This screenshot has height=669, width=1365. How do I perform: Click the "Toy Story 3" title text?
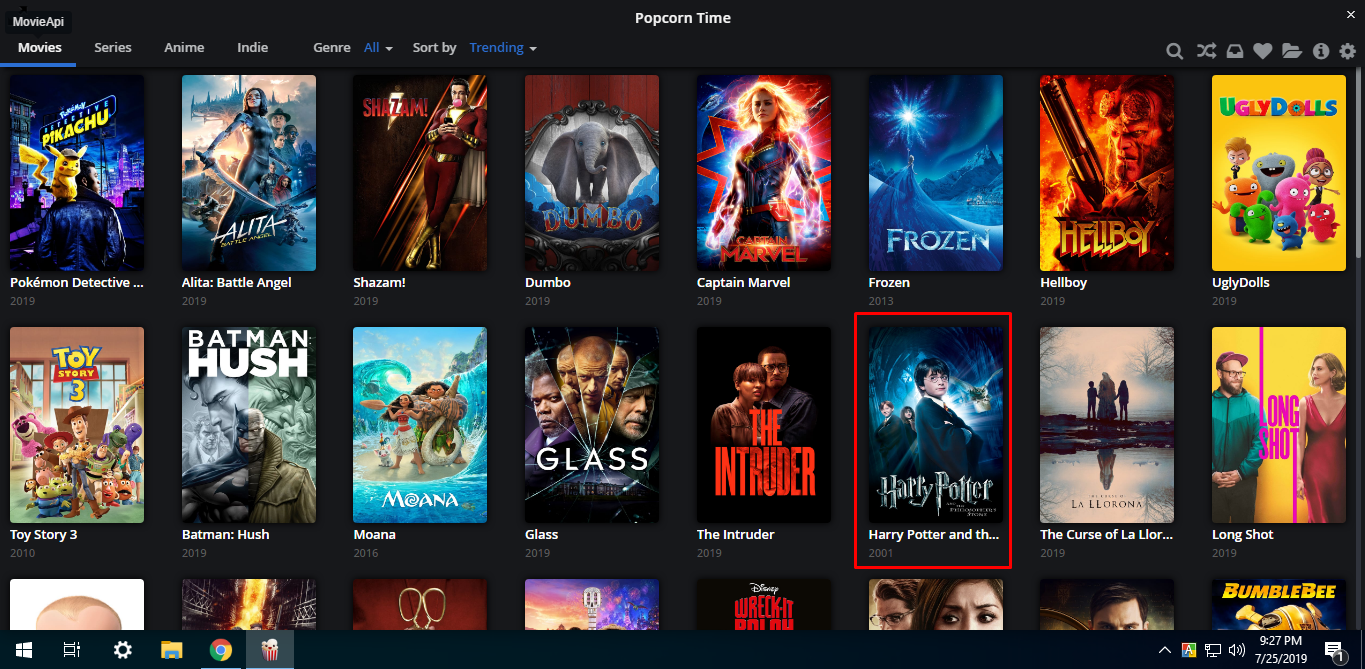(x=44, y=535)
